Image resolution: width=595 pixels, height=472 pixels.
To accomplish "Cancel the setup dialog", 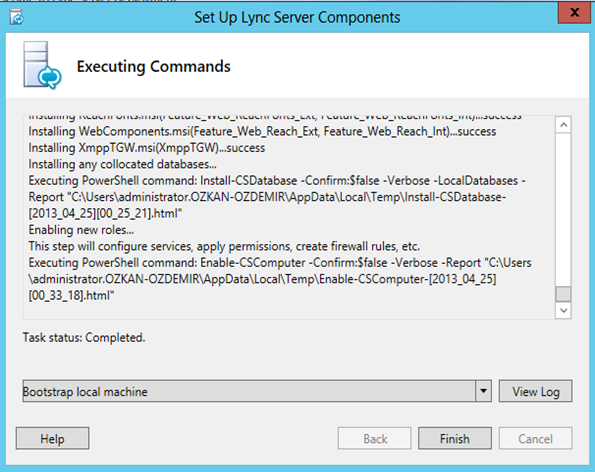I will [x=535, y=439].
